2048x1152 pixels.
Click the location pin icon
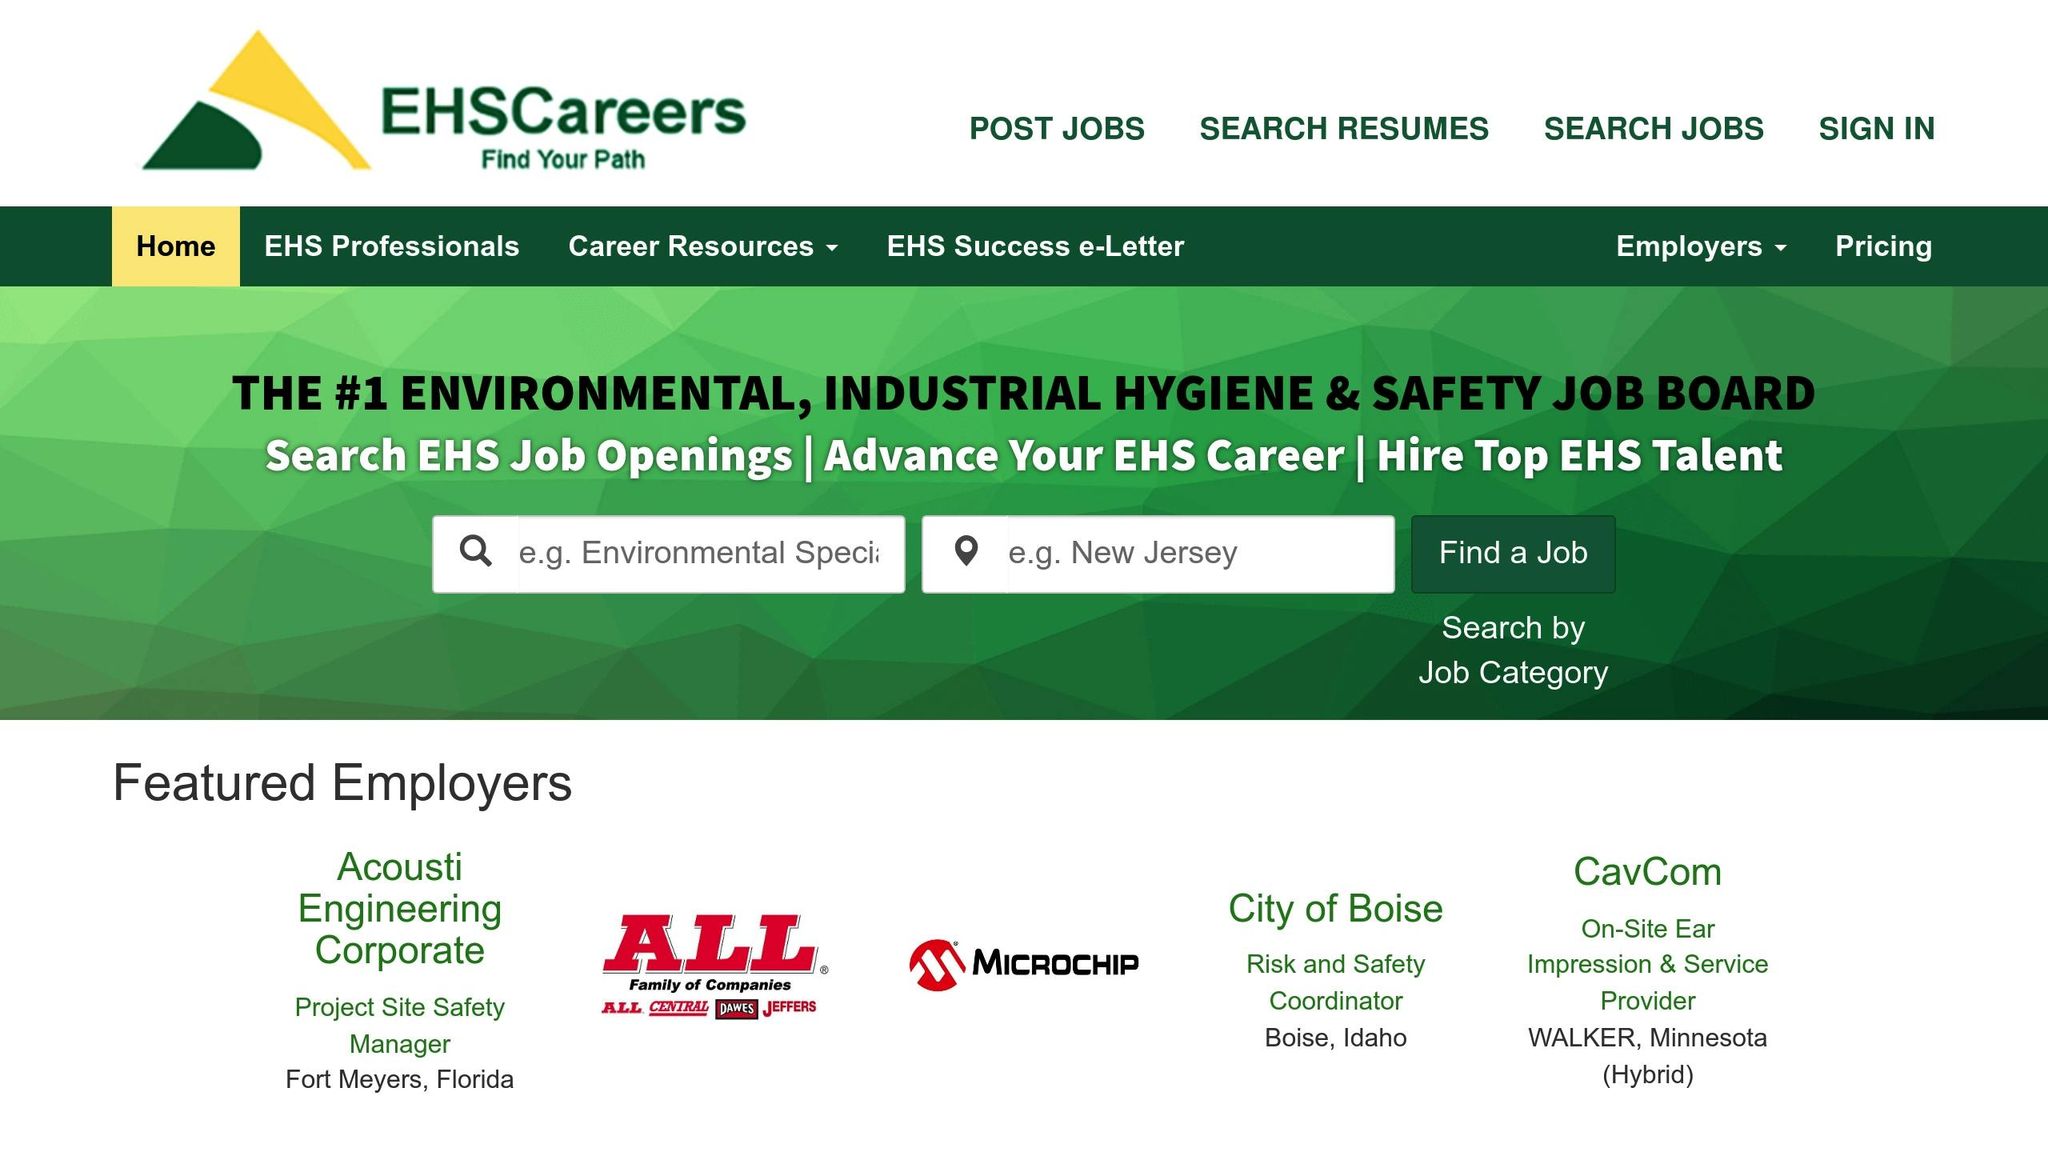(x=966, y=551)
